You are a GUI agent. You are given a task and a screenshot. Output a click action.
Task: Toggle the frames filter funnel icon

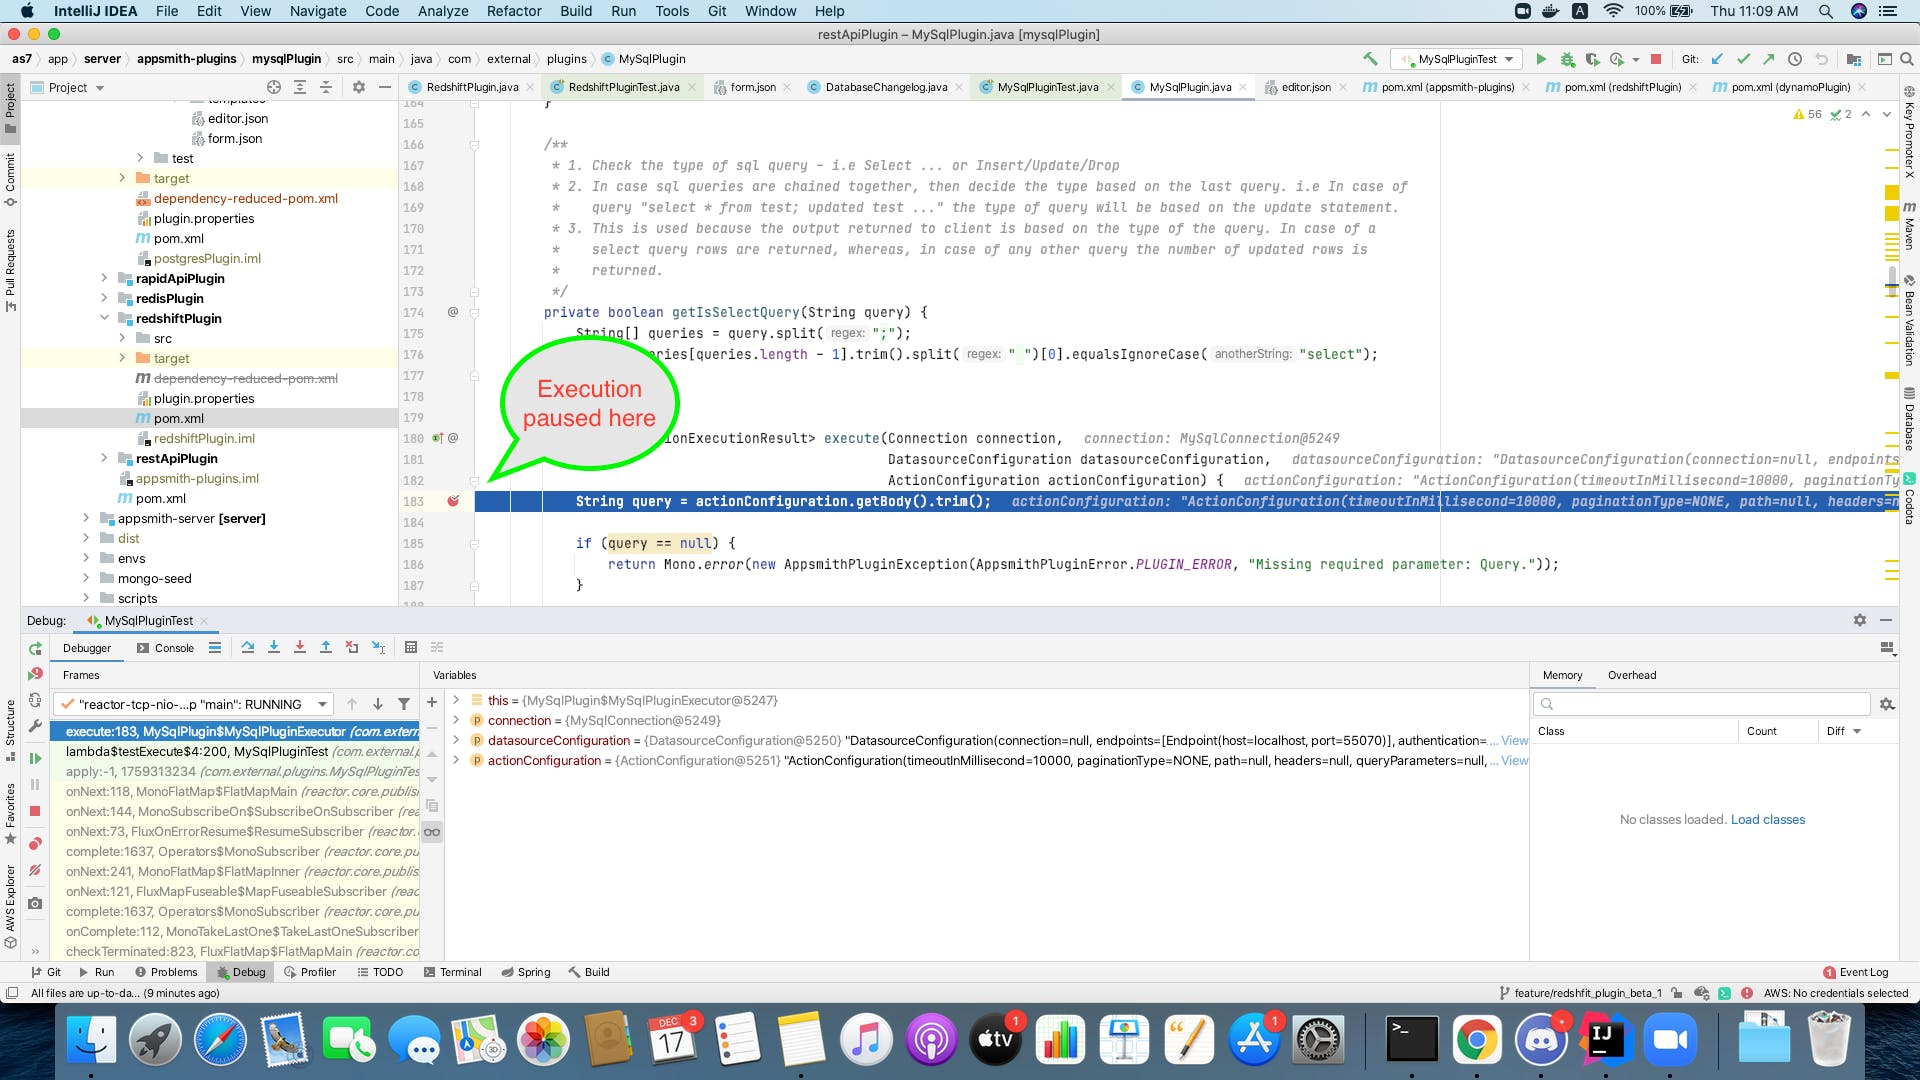tap(403, 704)
